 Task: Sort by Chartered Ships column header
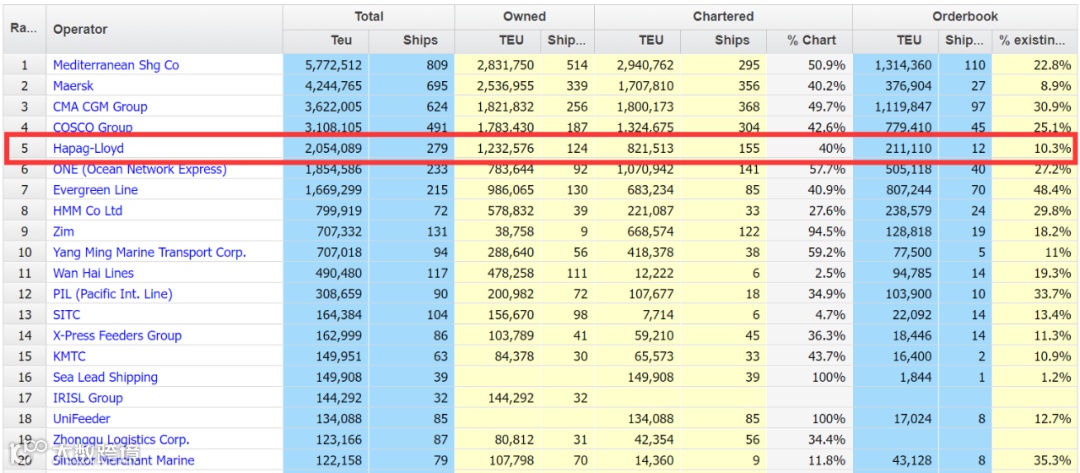723,41
